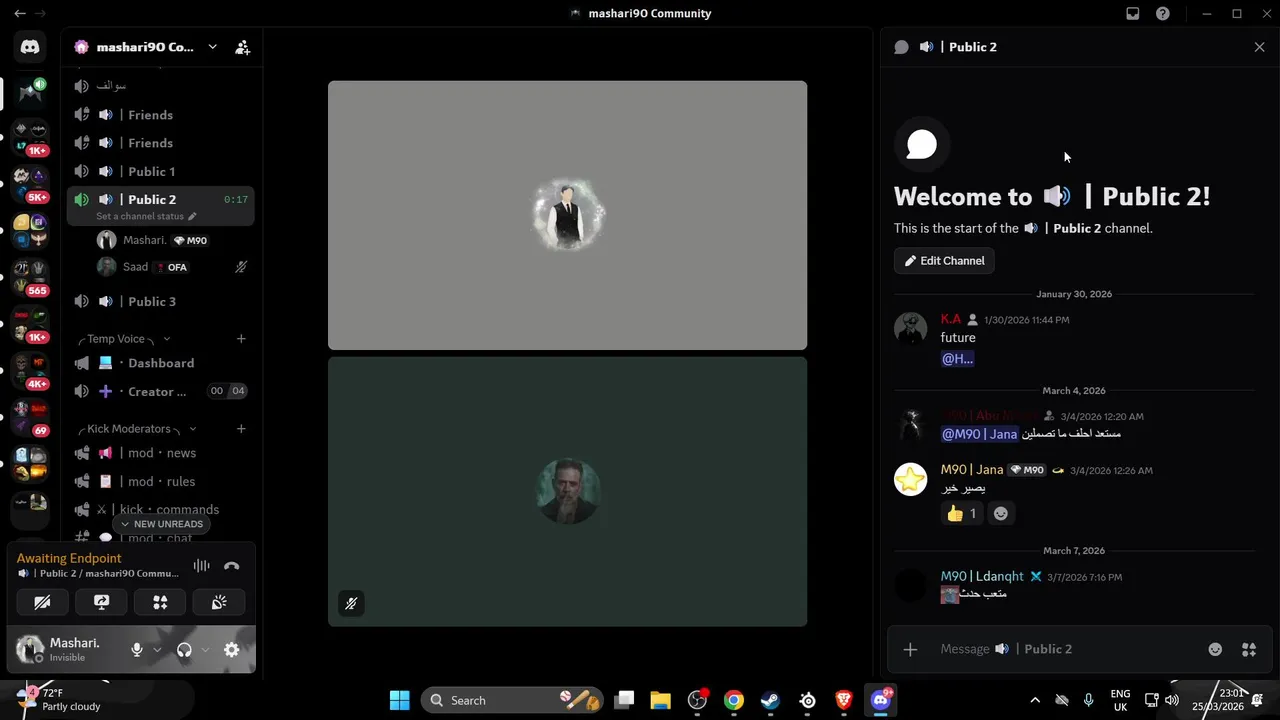Open File Explorer from the taskbar

(x=660, y=700)
